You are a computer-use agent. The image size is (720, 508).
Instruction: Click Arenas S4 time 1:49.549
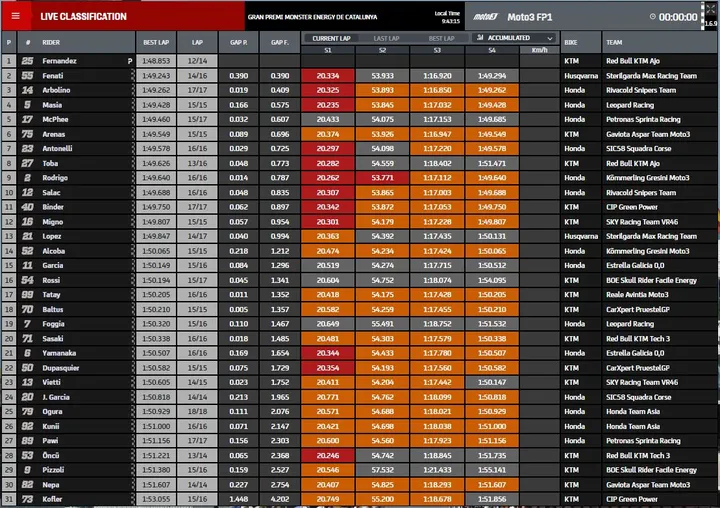point(492,134)
